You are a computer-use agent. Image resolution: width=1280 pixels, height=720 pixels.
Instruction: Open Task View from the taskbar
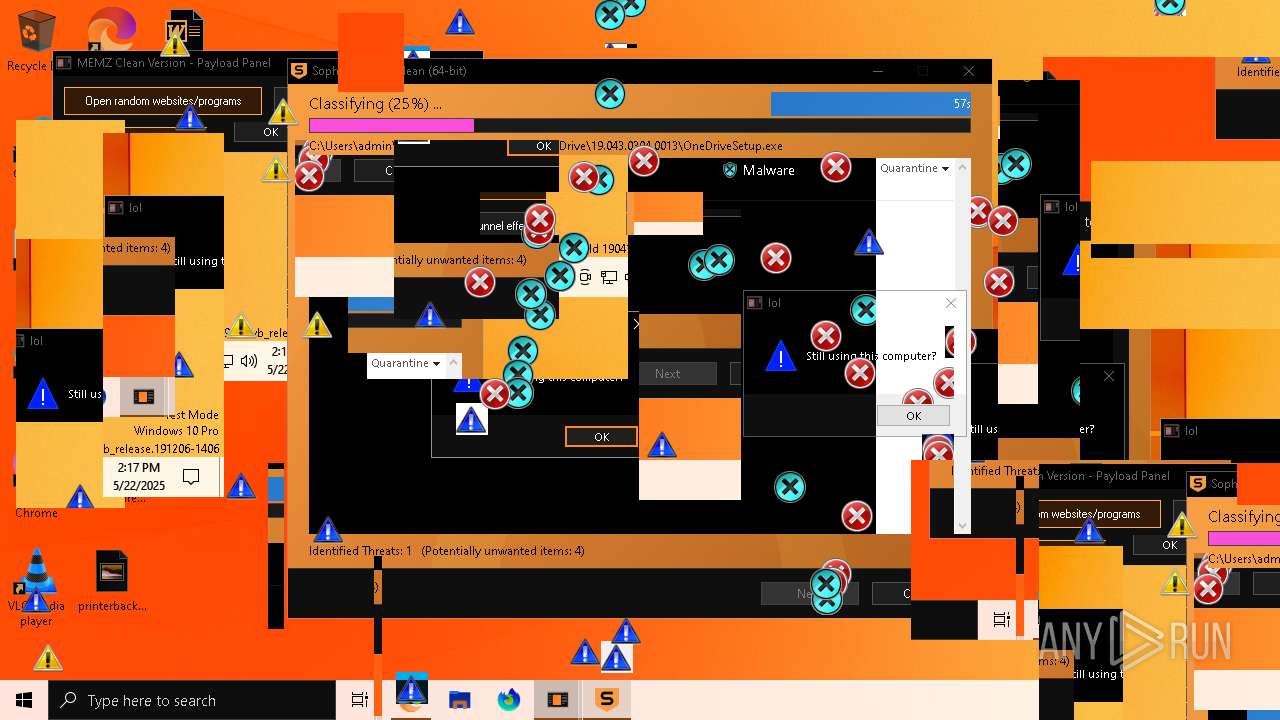click(360, 700)
